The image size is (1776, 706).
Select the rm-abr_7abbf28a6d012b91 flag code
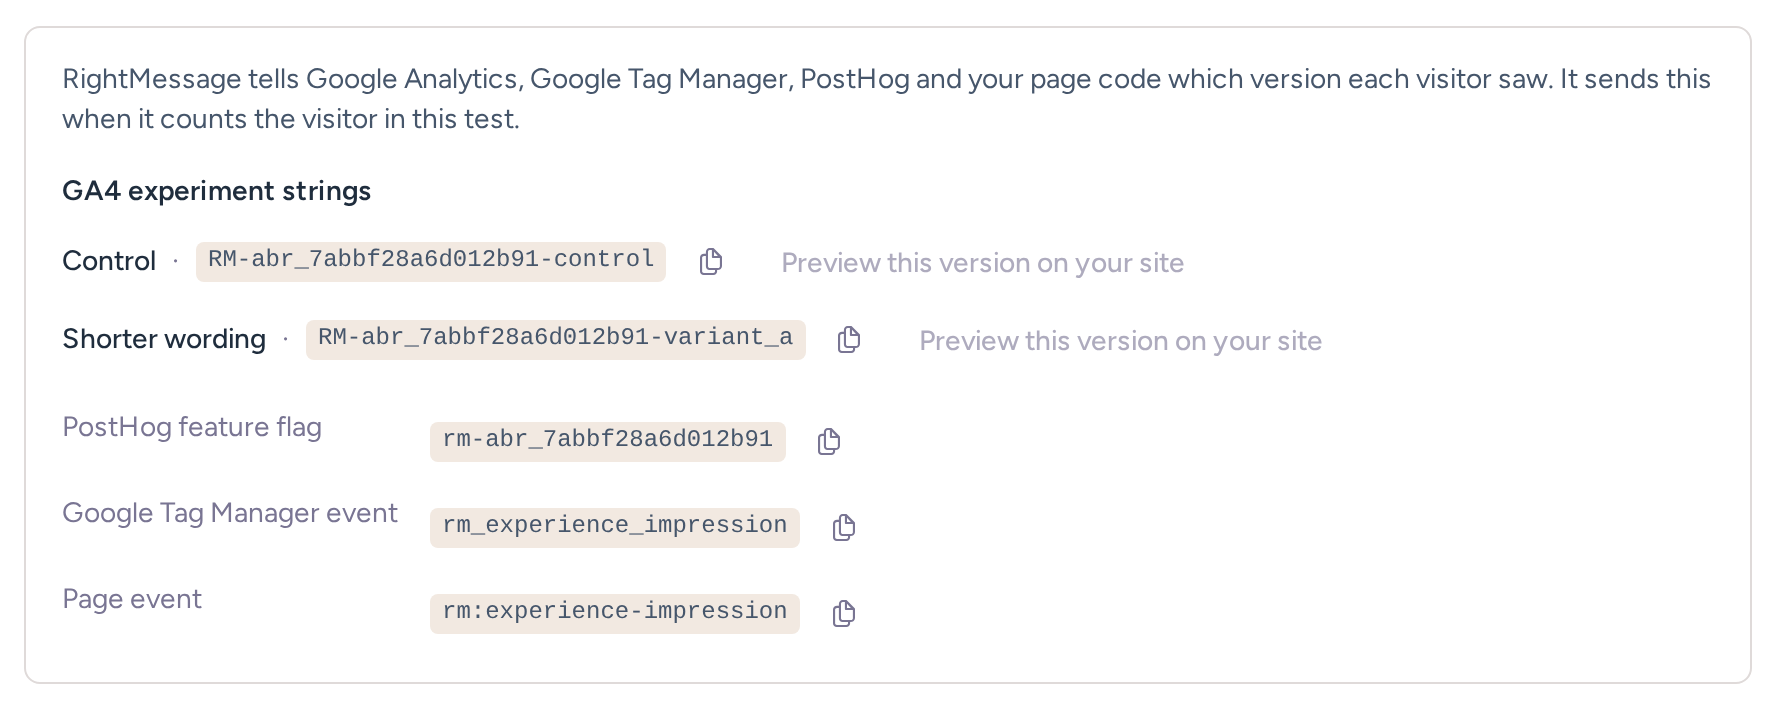608,441
